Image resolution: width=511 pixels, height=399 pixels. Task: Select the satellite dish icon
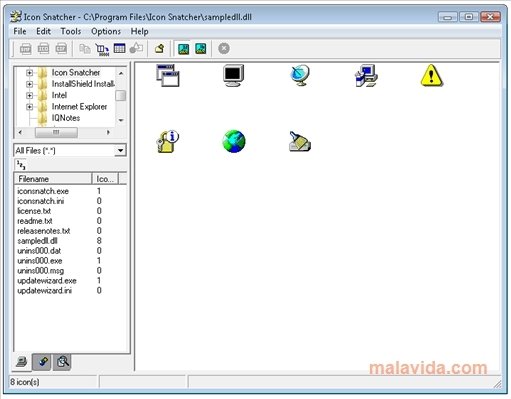(x=300, y=76)
